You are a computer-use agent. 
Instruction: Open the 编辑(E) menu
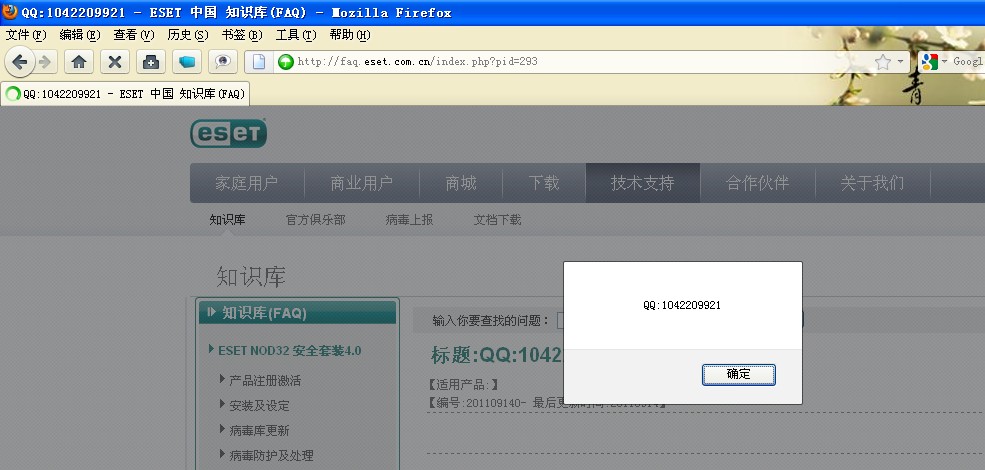(80, 35)
